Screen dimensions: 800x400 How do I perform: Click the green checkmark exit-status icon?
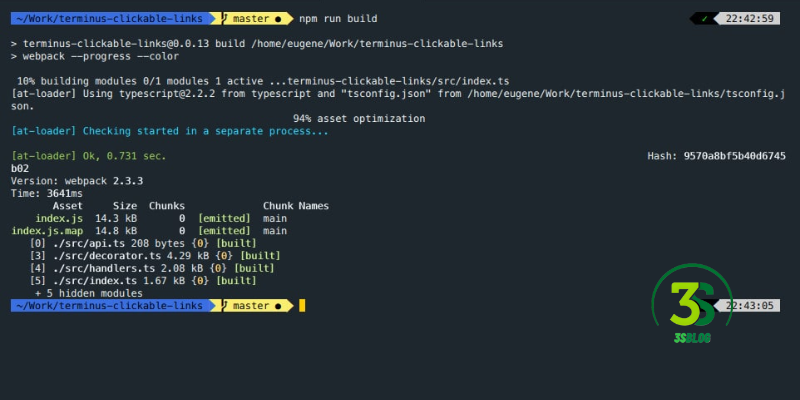pos(705,19)
